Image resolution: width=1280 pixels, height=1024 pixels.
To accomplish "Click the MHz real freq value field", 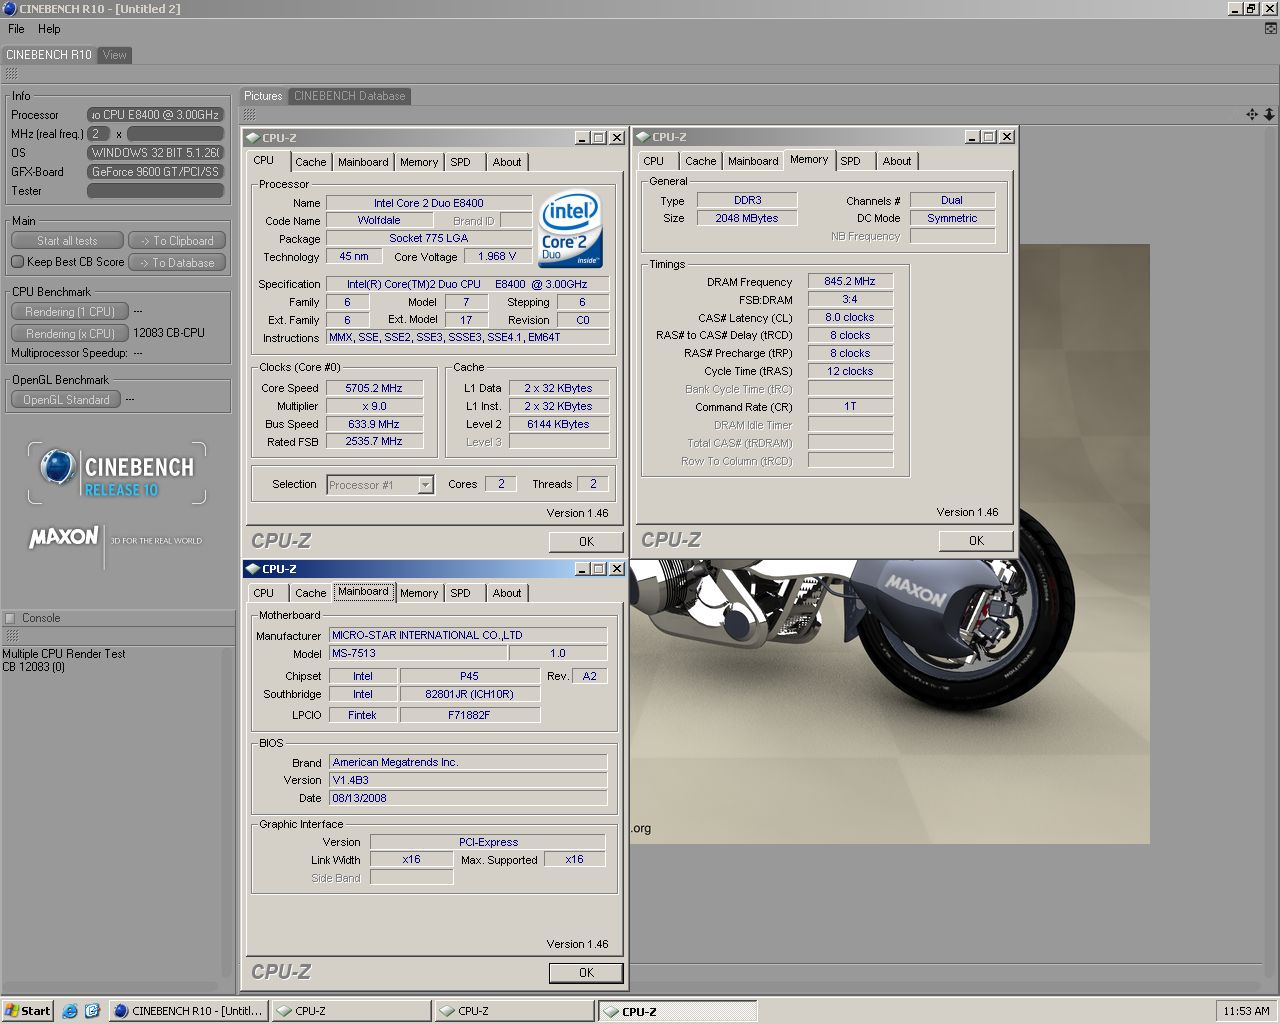I will point(98,134).
